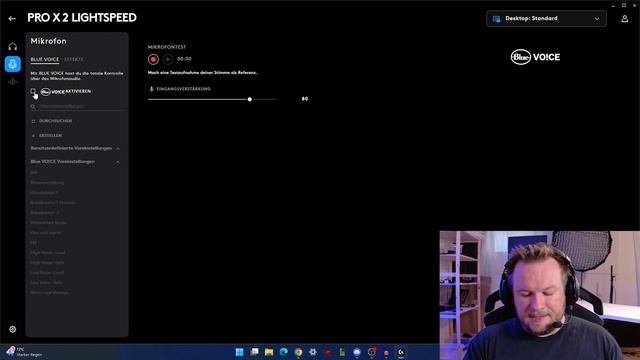This screenshot has width=640, height=360.
Task: Play back the microphone test recording
Action: point(168,59)
